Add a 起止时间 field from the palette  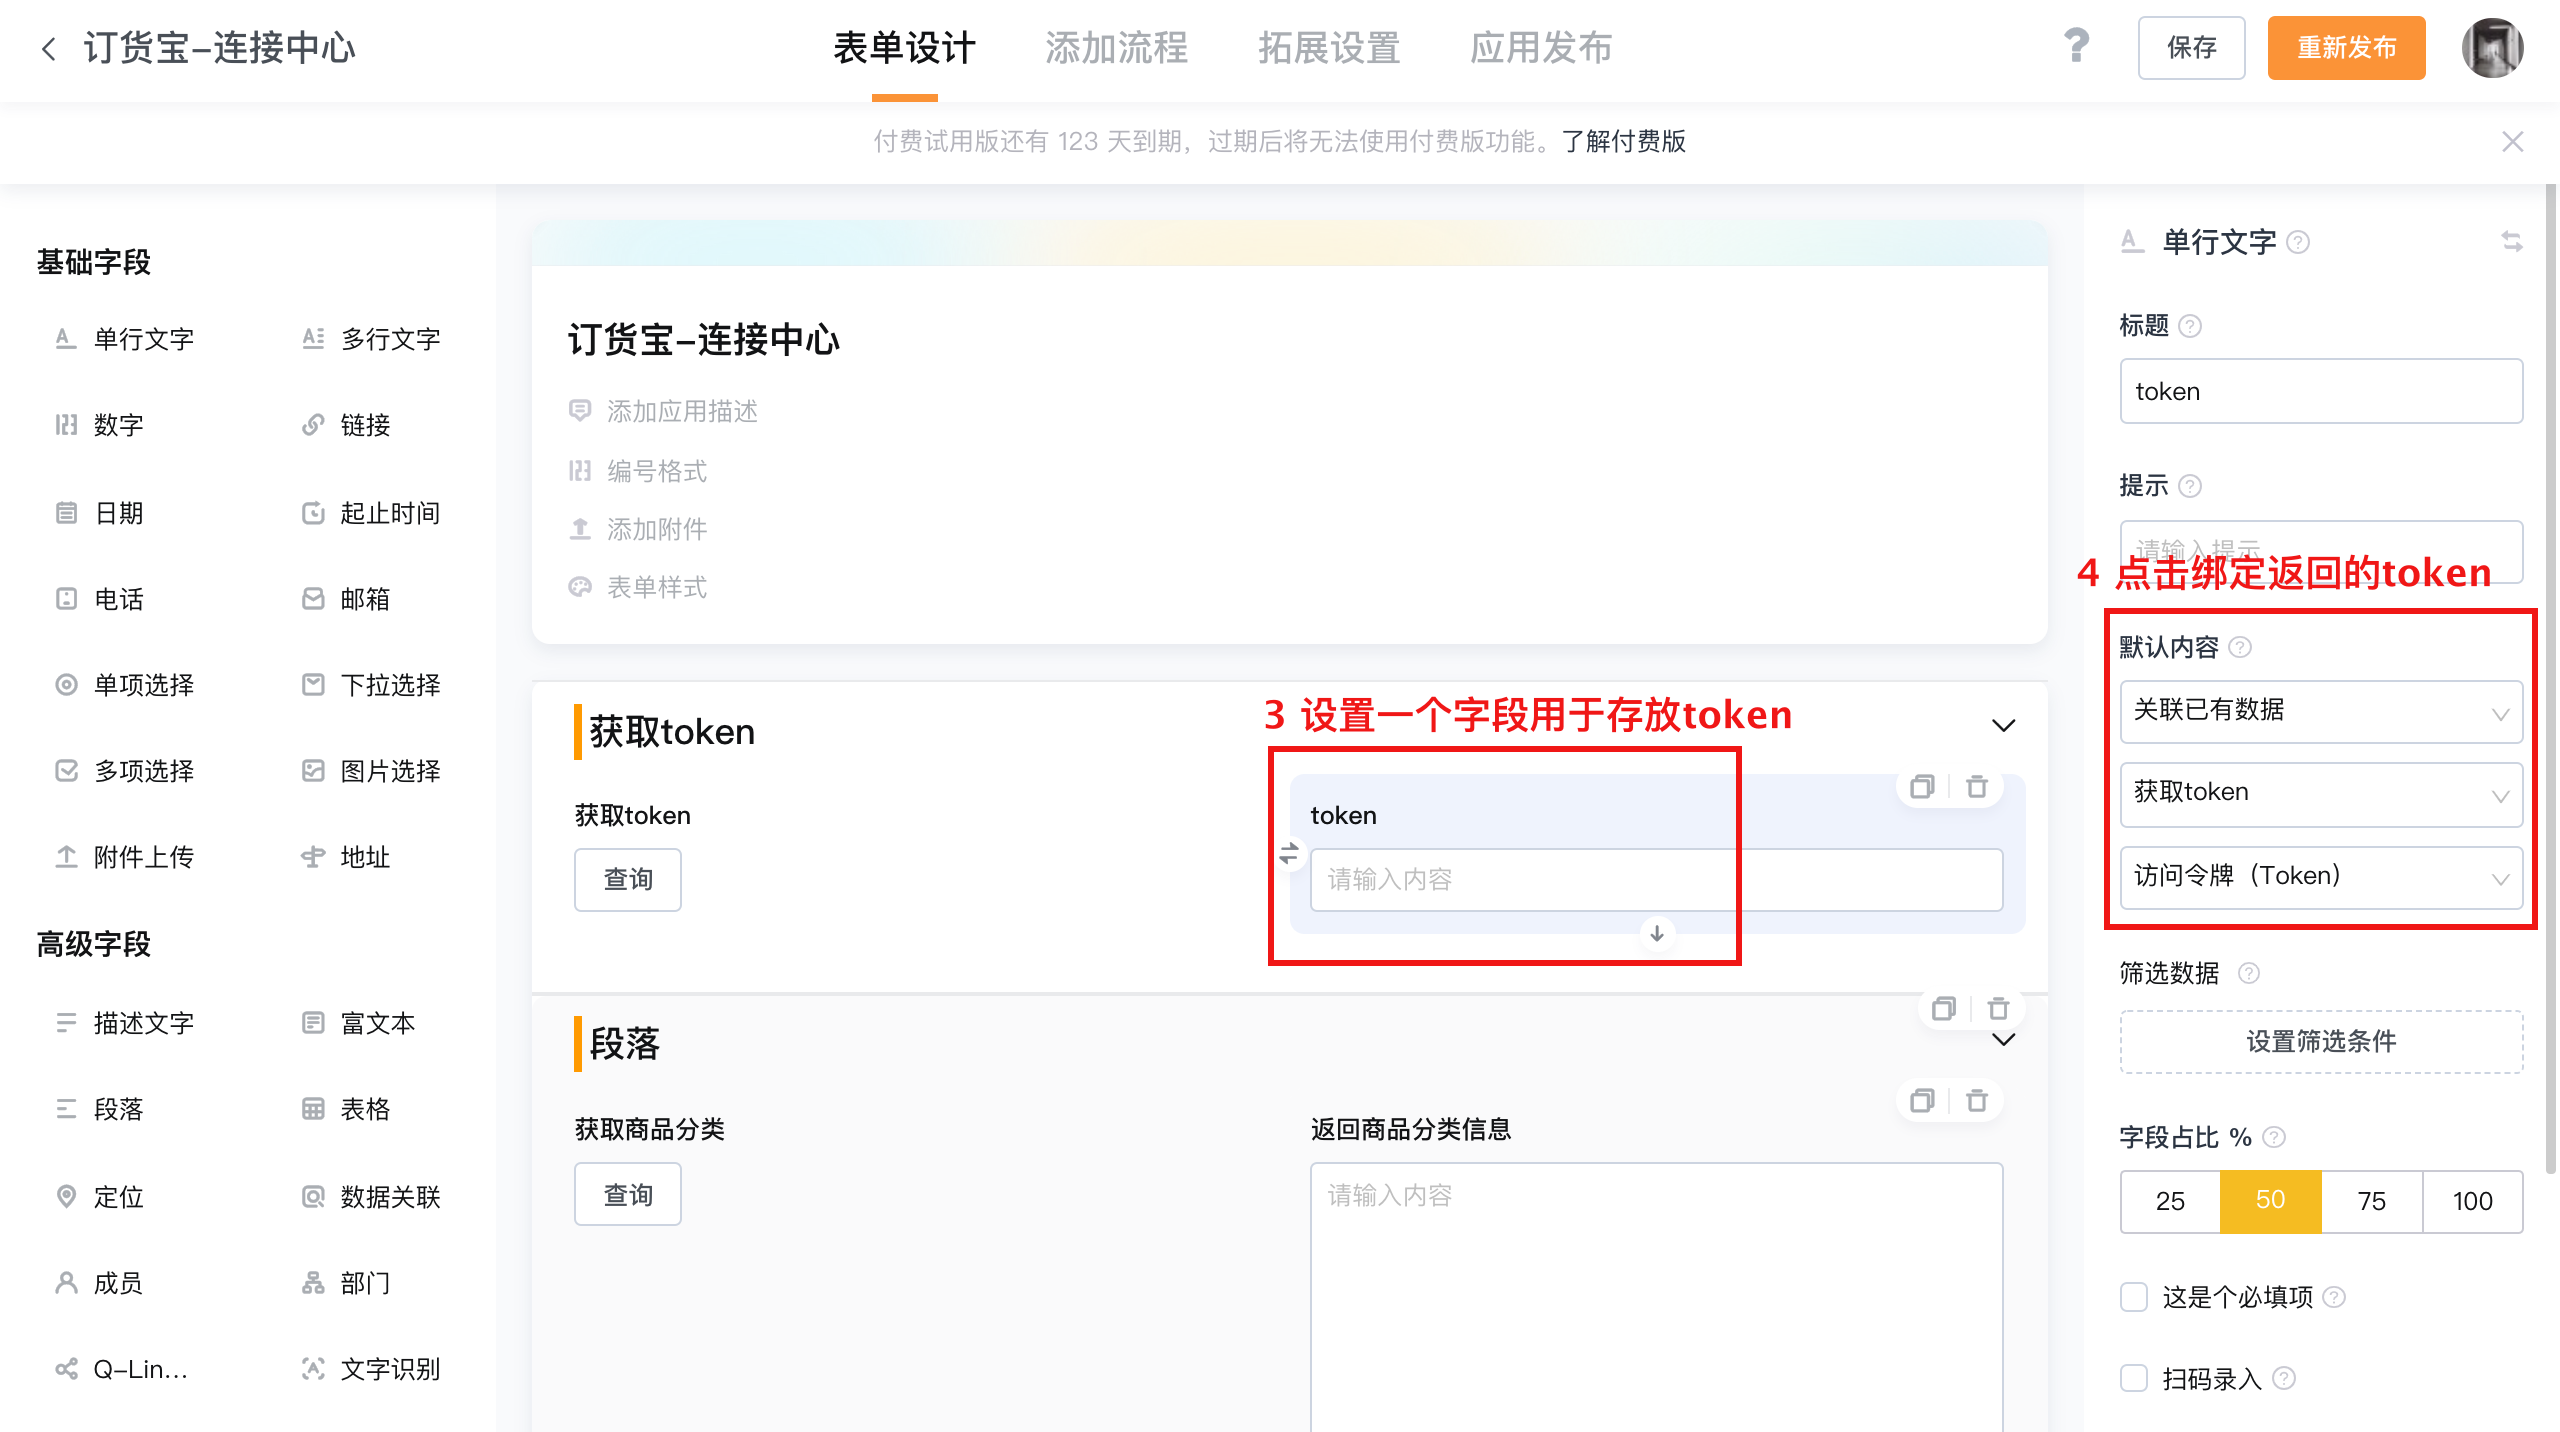click(x=371, y=513)
